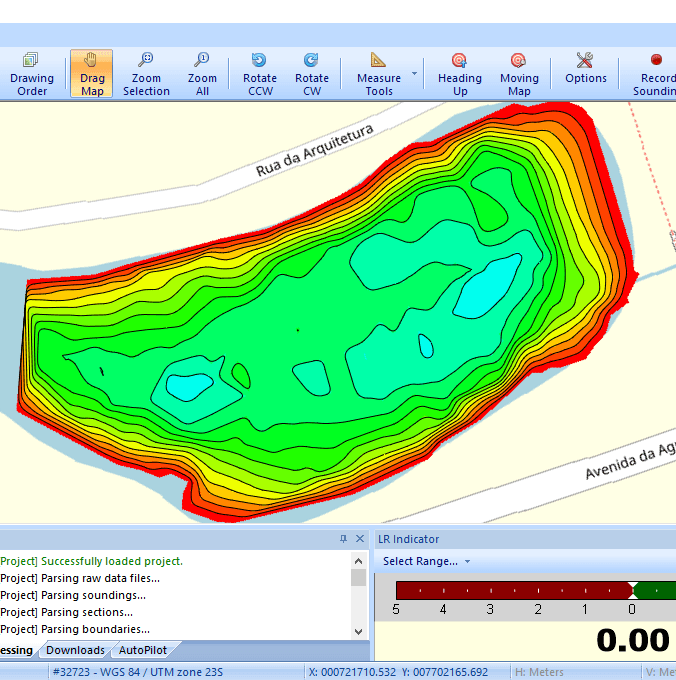Rotate the map counter-clockwise with Rotate CCW
Image resolution: width=676 pixels, height=680 pixels.
(260, 74)
